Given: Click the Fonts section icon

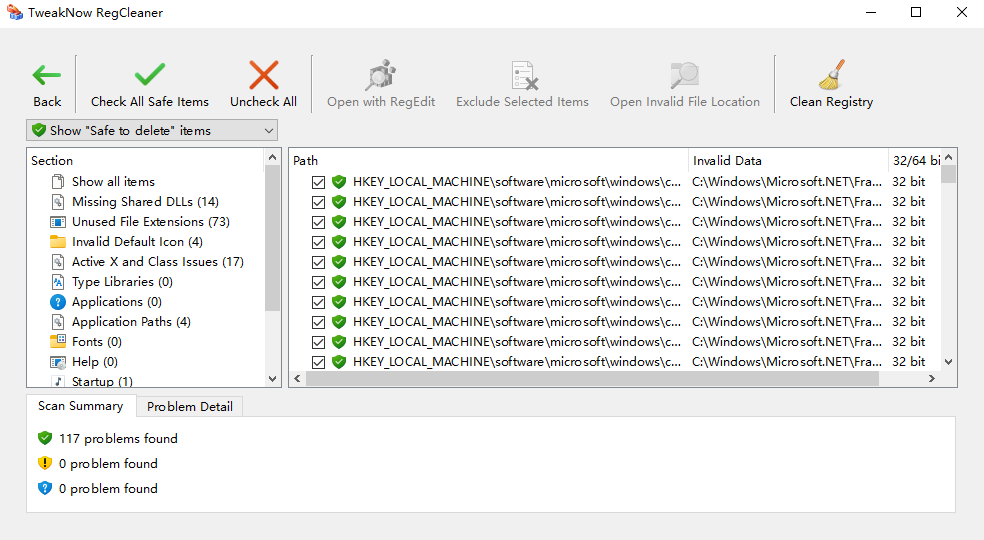Looking at the screenshot, I should tap(58, 342).
